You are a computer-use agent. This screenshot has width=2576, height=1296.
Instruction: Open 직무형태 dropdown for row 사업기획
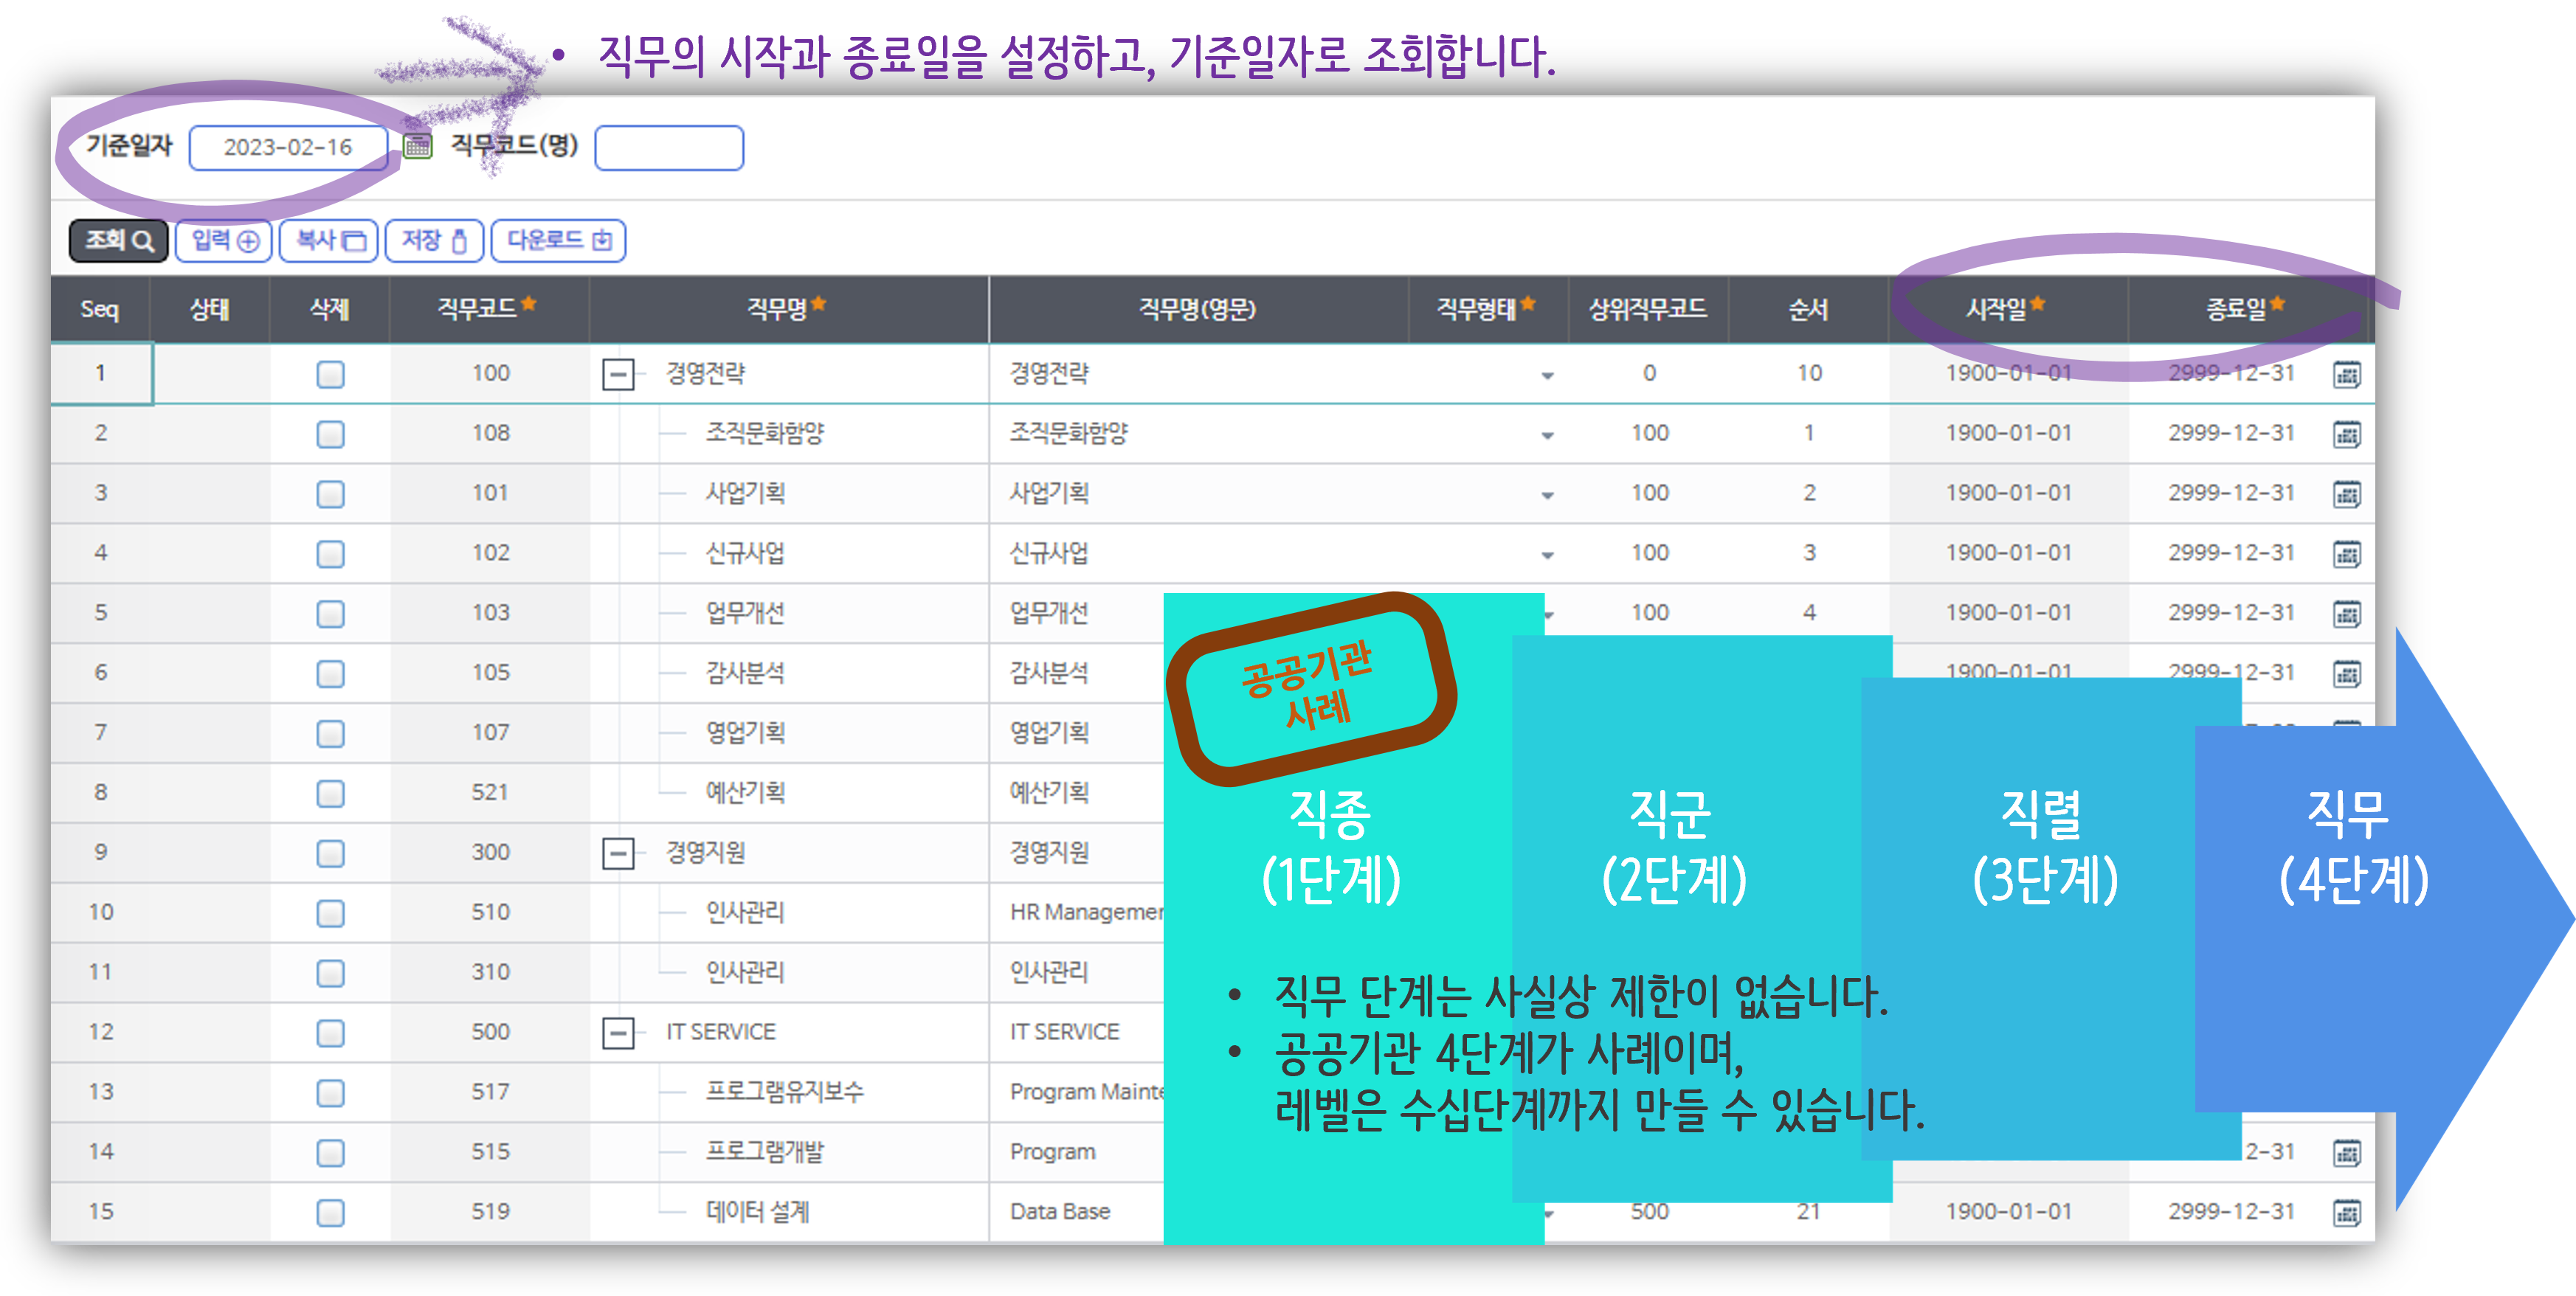point(1547,495)
